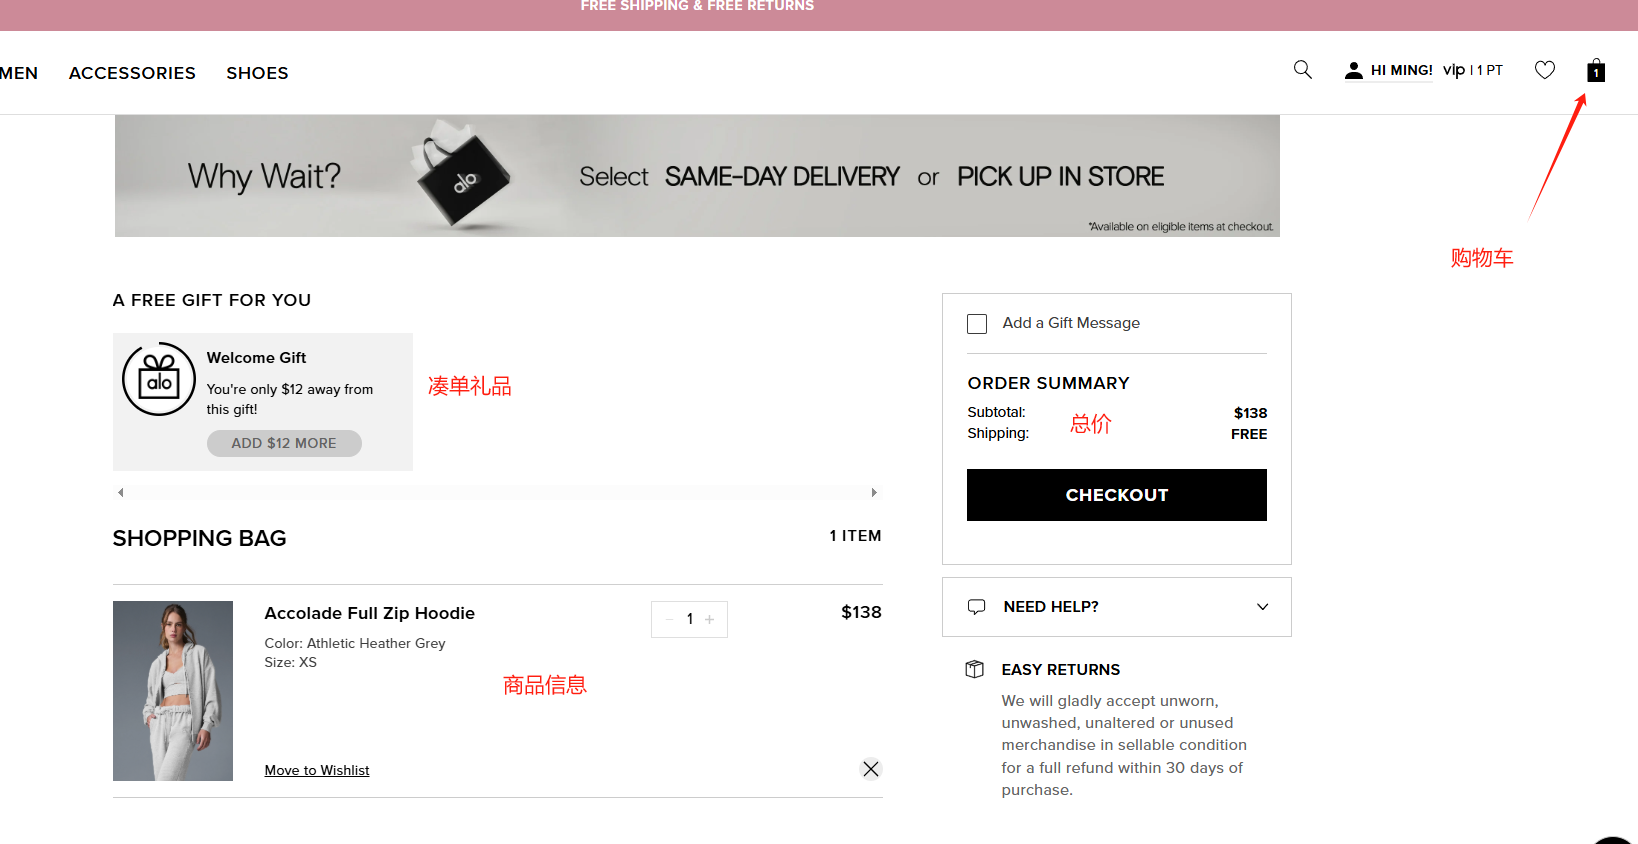Remove the Accolade hoodie with X
Viewport: 1638px width, 844px height.
tap(871, 769)
